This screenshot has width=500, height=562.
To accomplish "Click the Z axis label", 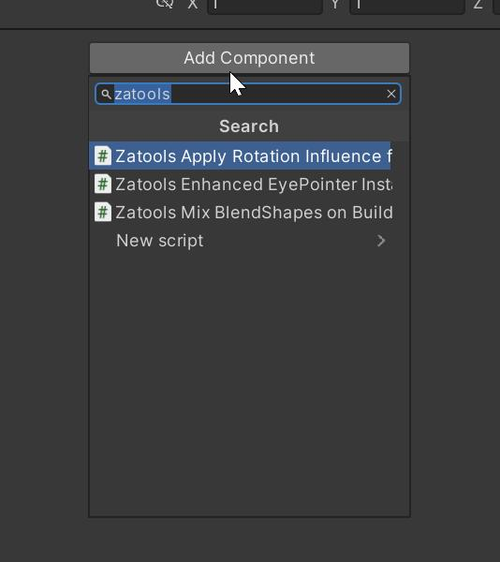I will click(x=478, y=4).
